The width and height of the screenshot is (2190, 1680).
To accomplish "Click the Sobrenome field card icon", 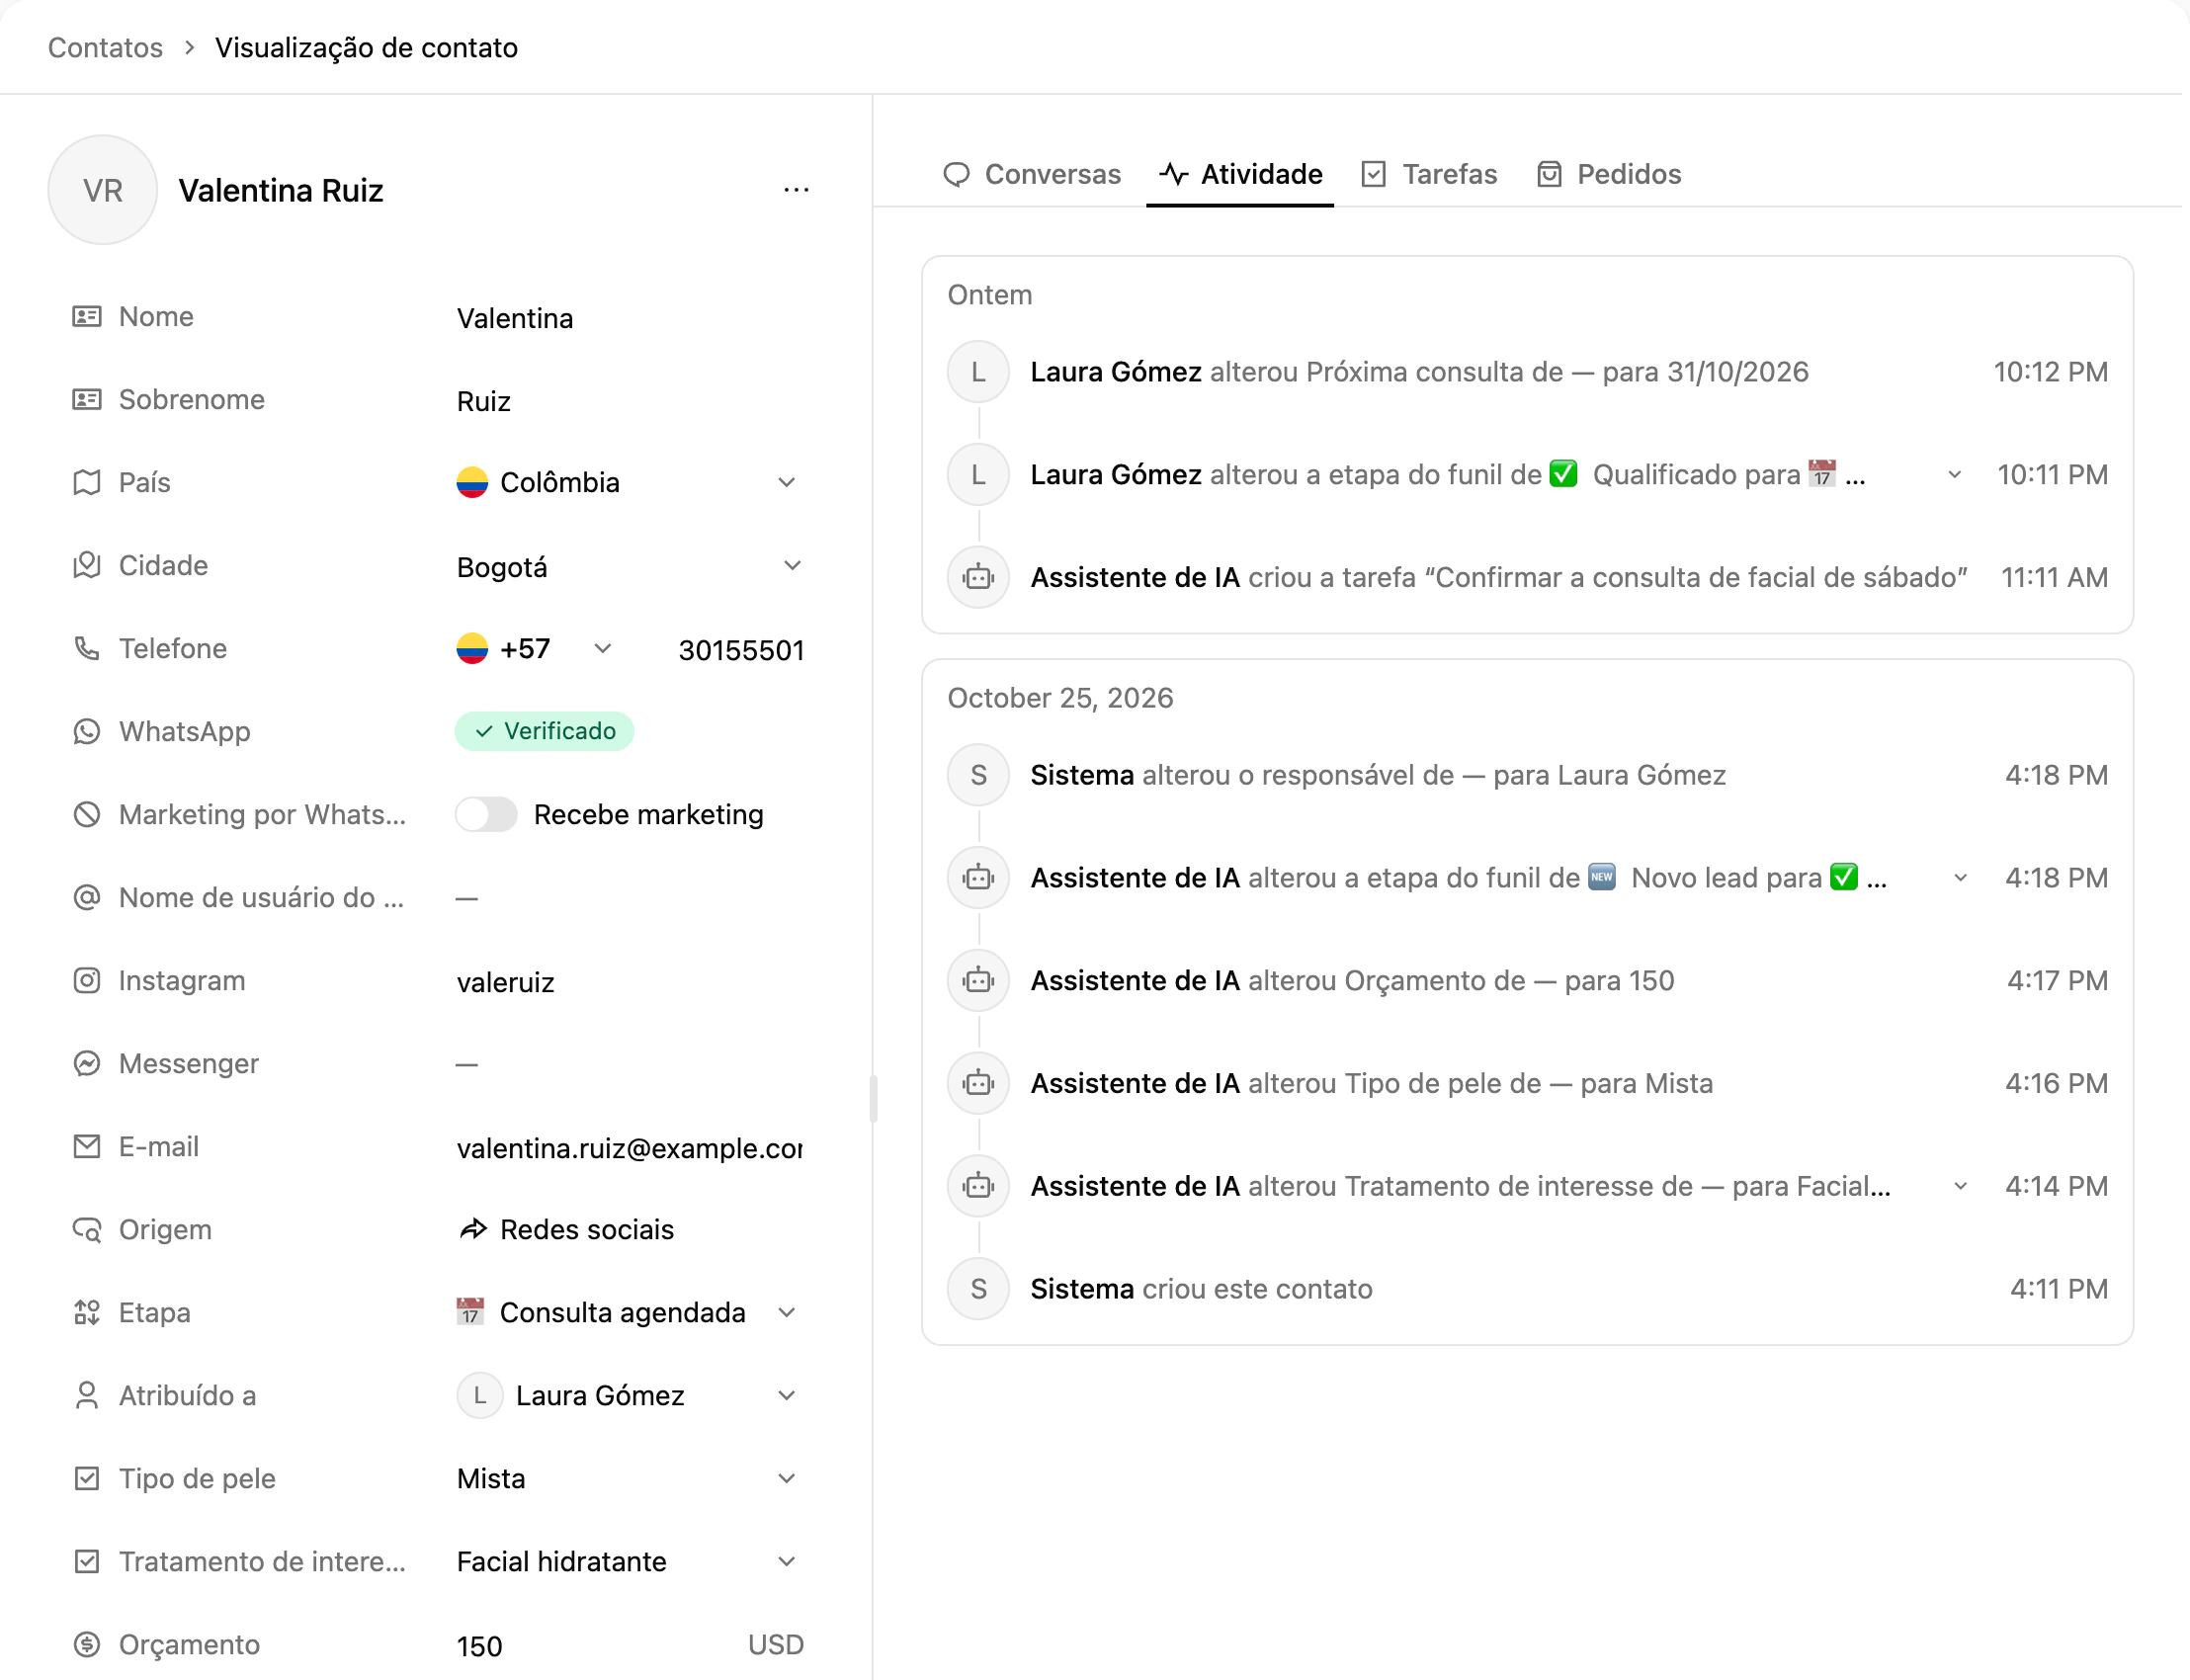I will click(x=87, y=400).
